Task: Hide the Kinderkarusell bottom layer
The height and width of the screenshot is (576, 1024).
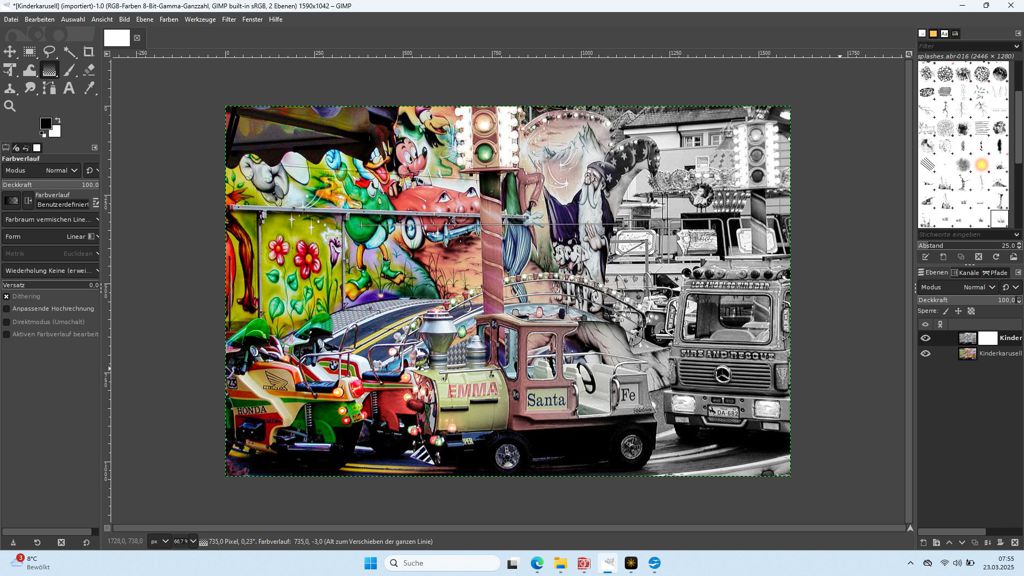Action: coord(925,353)
